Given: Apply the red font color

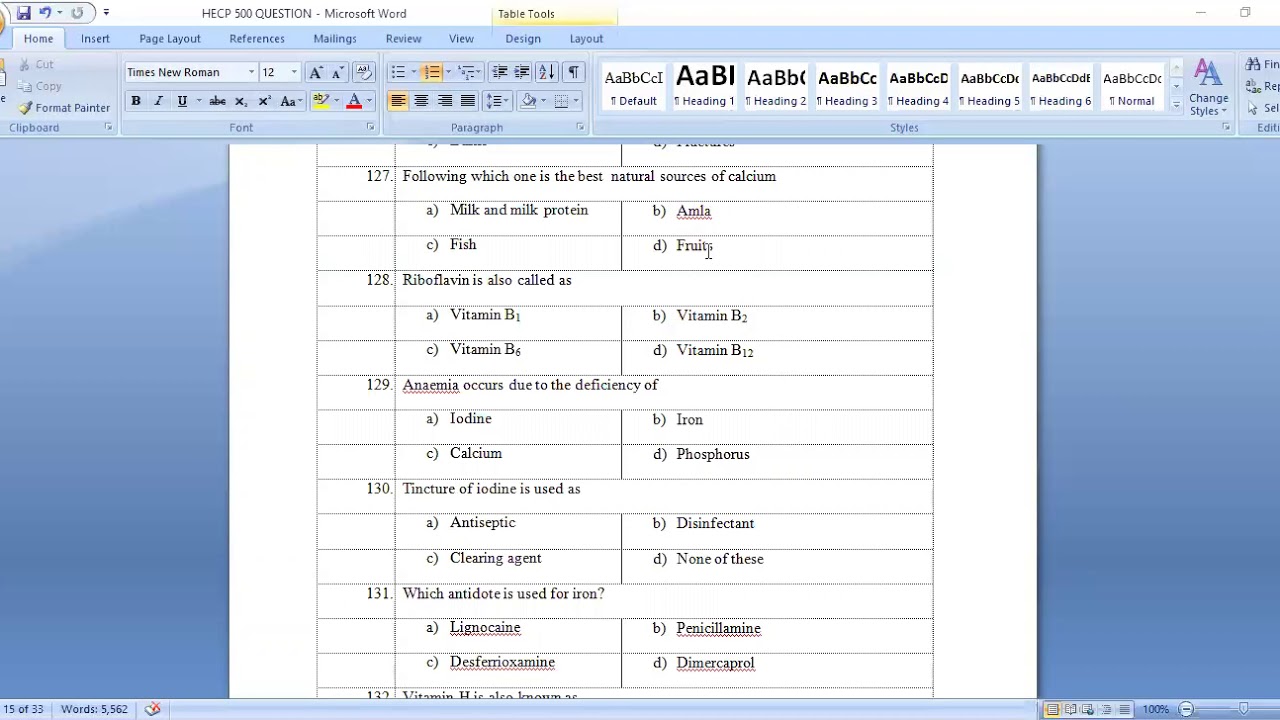Looking at the screenshot, I should [354, 101].
